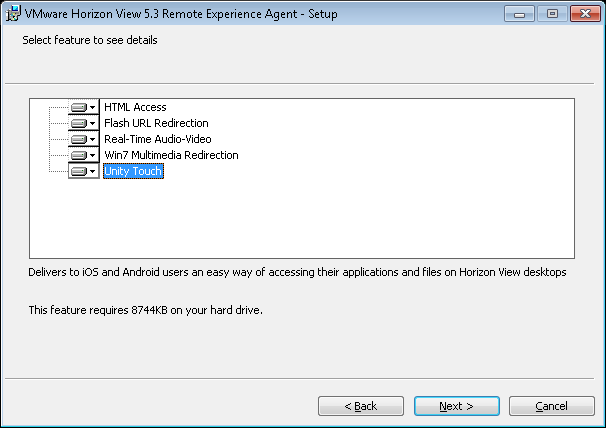Click the VMware installer icon in title bar
Screen dimensions: 606x428
coord(14,14)
